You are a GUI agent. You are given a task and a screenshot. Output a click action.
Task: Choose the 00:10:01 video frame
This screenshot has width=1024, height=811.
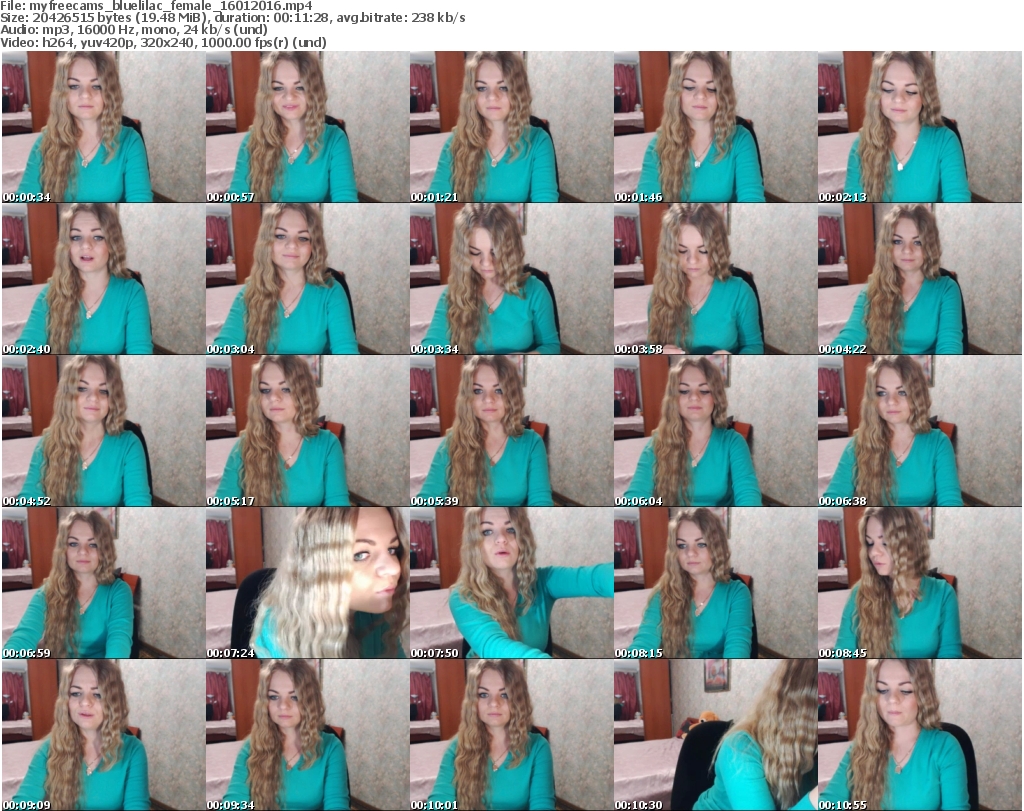(x=511, y=735)
